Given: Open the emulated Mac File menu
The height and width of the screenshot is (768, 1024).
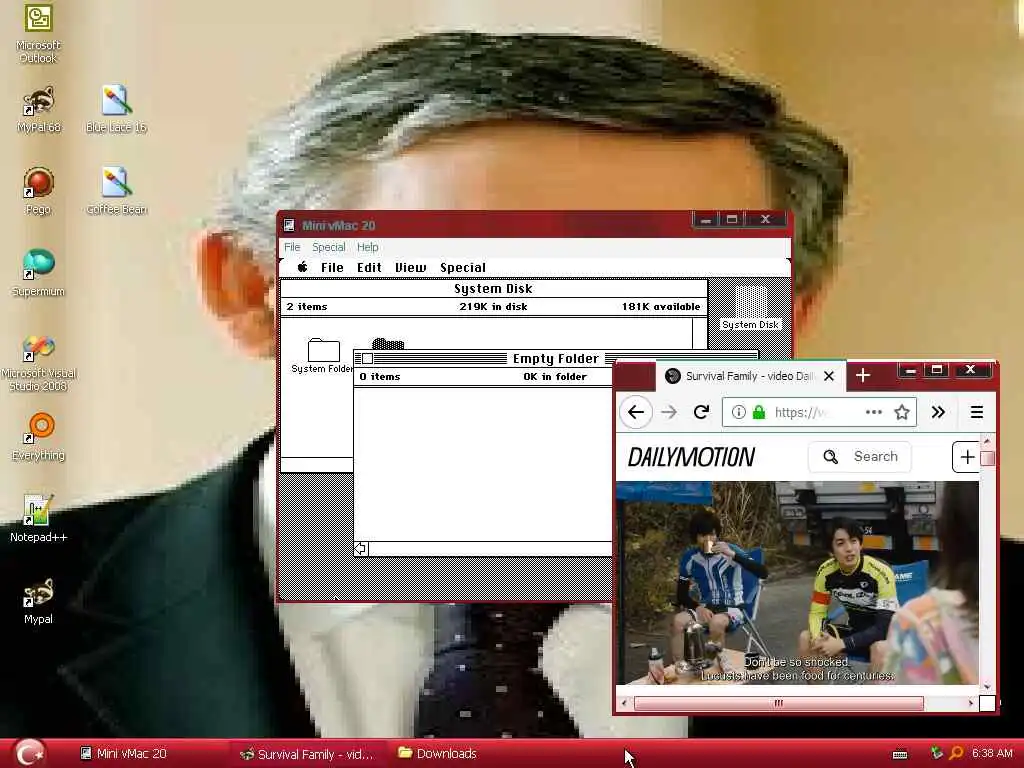Looking at the screenshot, I should pyautogui.click(x=332, y=267).
